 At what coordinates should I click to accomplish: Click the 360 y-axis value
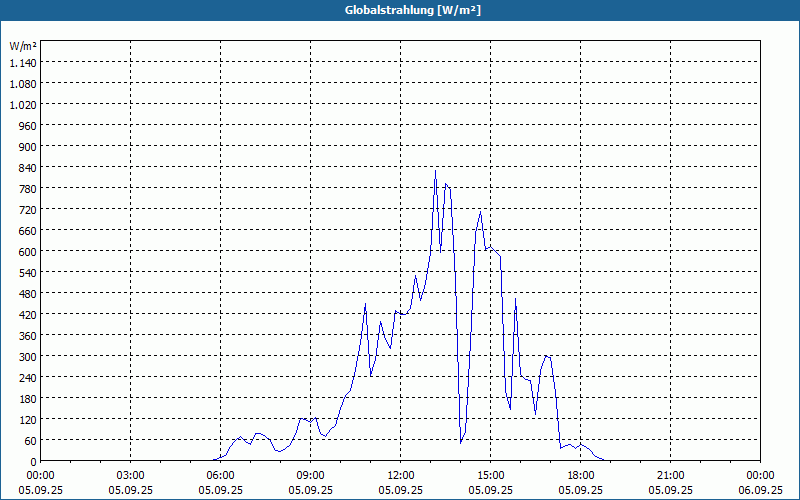pyautogui.click(x=29, y=336)
